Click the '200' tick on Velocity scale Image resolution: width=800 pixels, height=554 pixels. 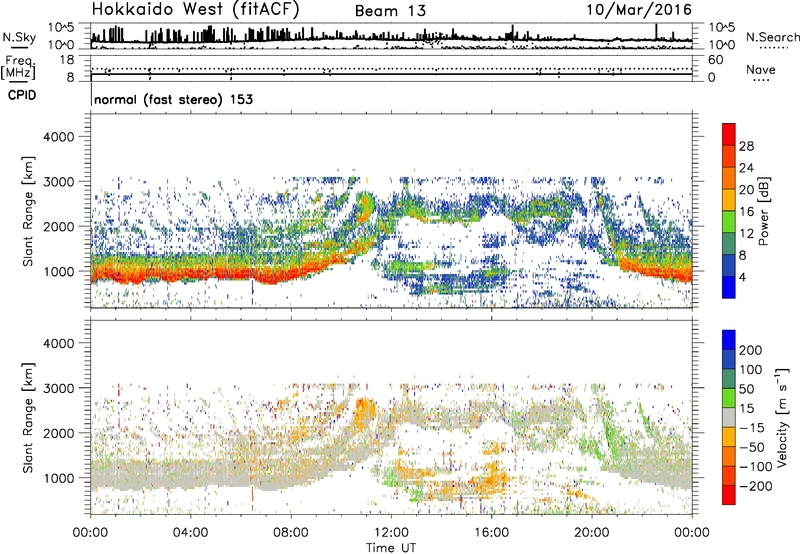(x=751, y=350)
